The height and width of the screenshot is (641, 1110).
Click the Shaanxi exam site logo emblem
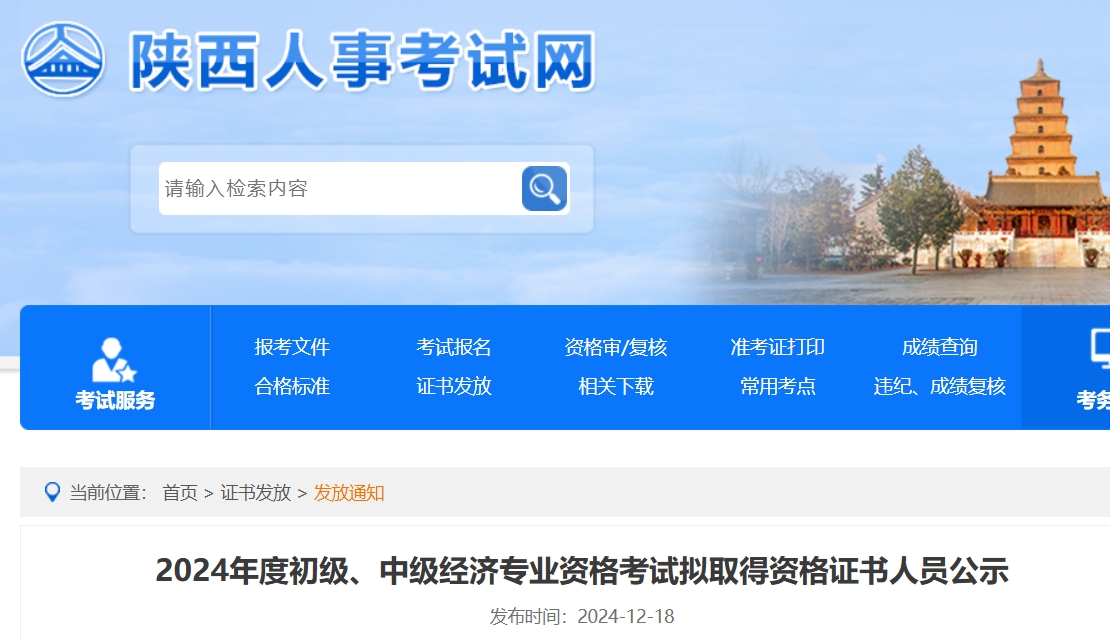pyautogui.click(x=63, y=59)
